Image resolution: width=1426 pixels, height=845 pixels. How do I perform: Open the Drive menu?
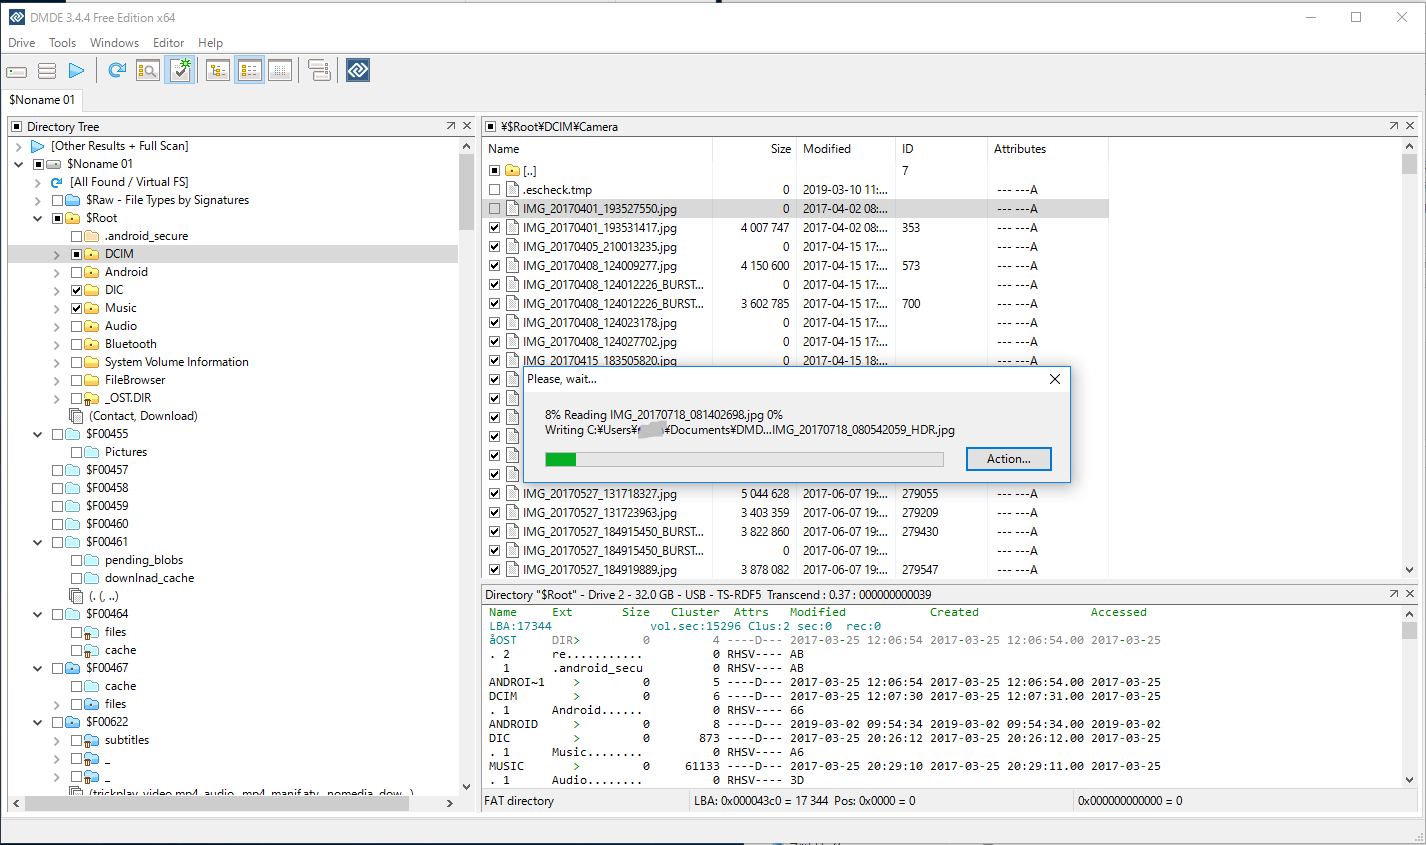pos(22,43)
